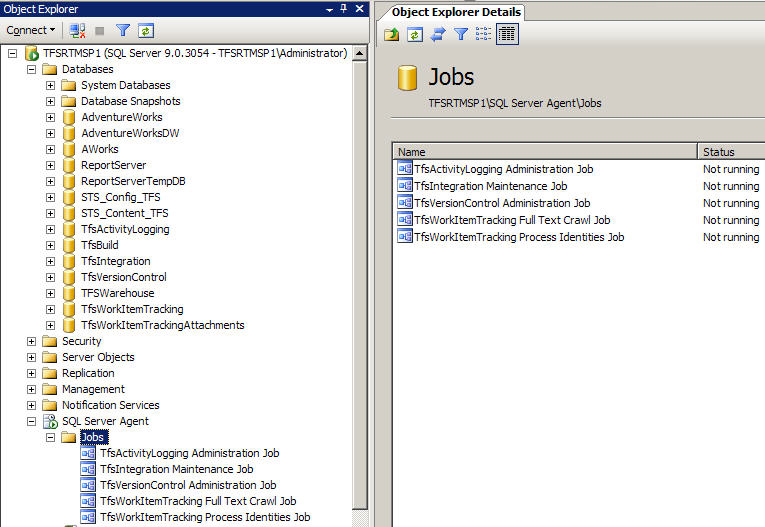Collapse the Databases folder
Screen dimensions: 765x527
(32, 69)
